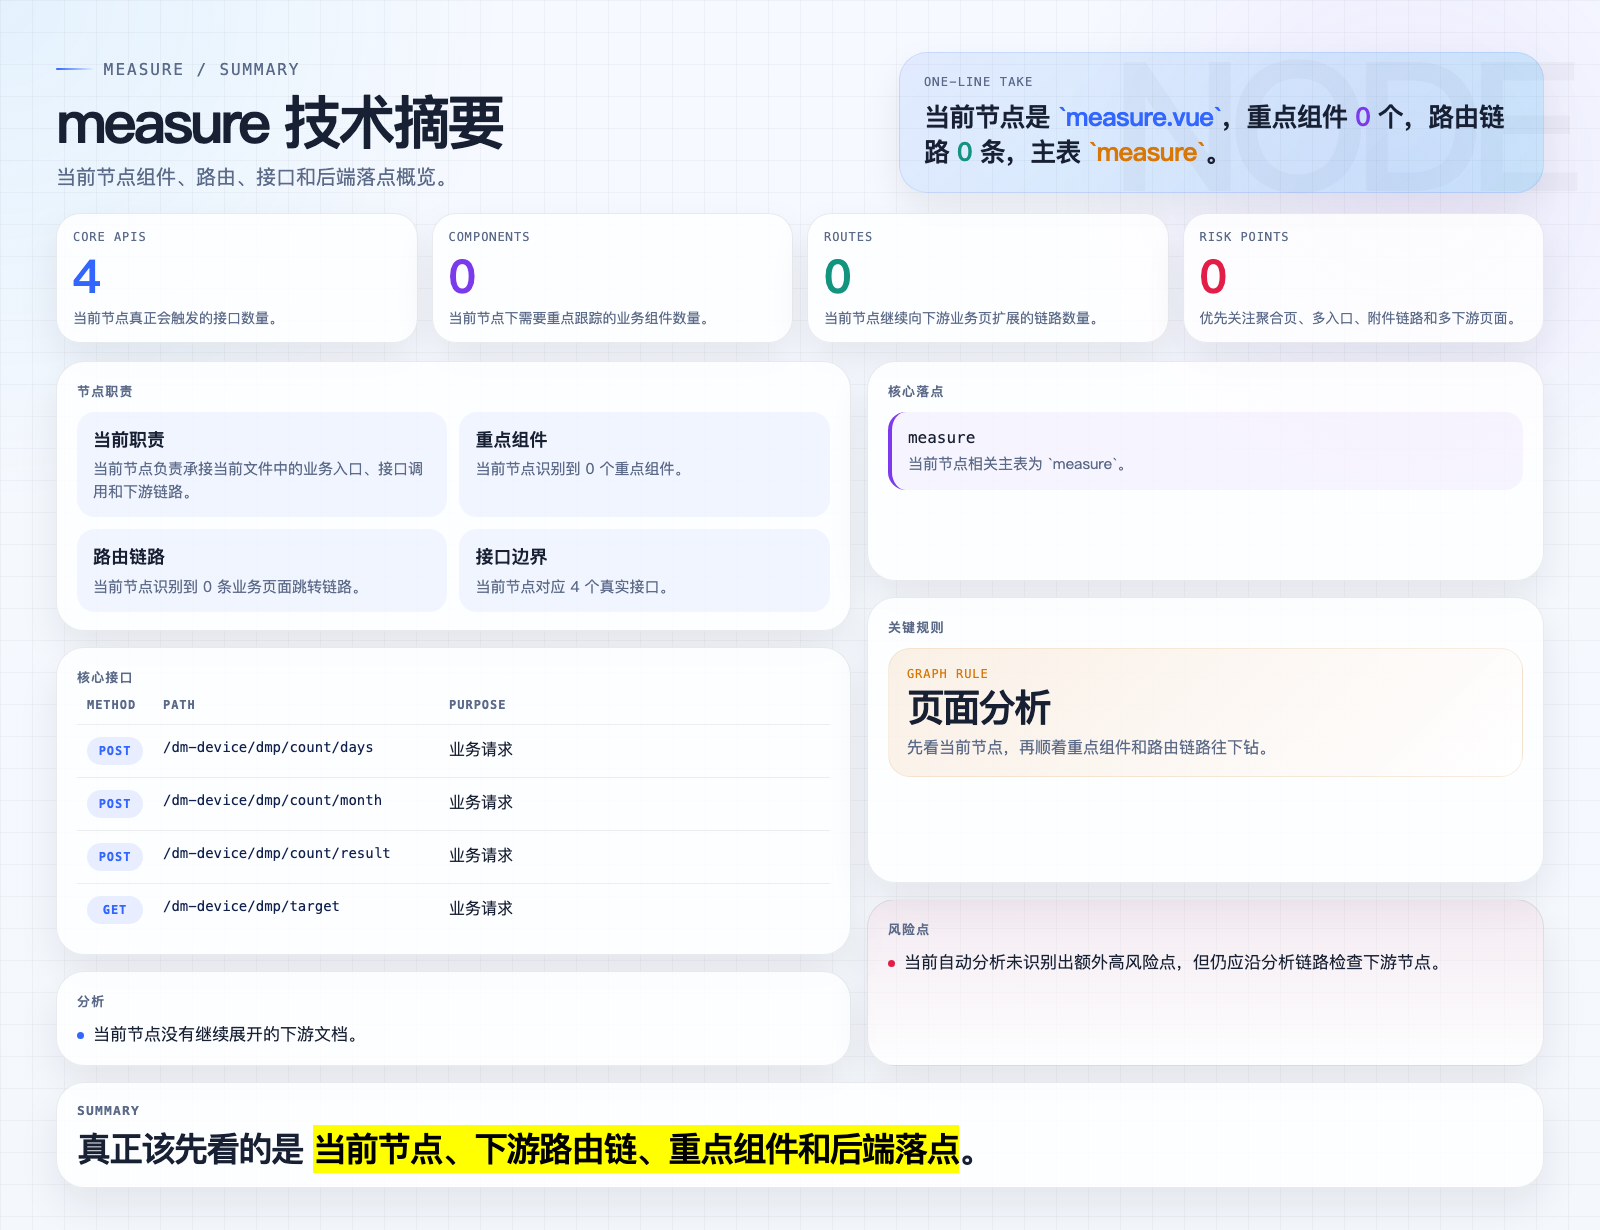Screen dimensions: 1600x1230
Task: Click the POST badge for count/month
Action: pos(115,804)
